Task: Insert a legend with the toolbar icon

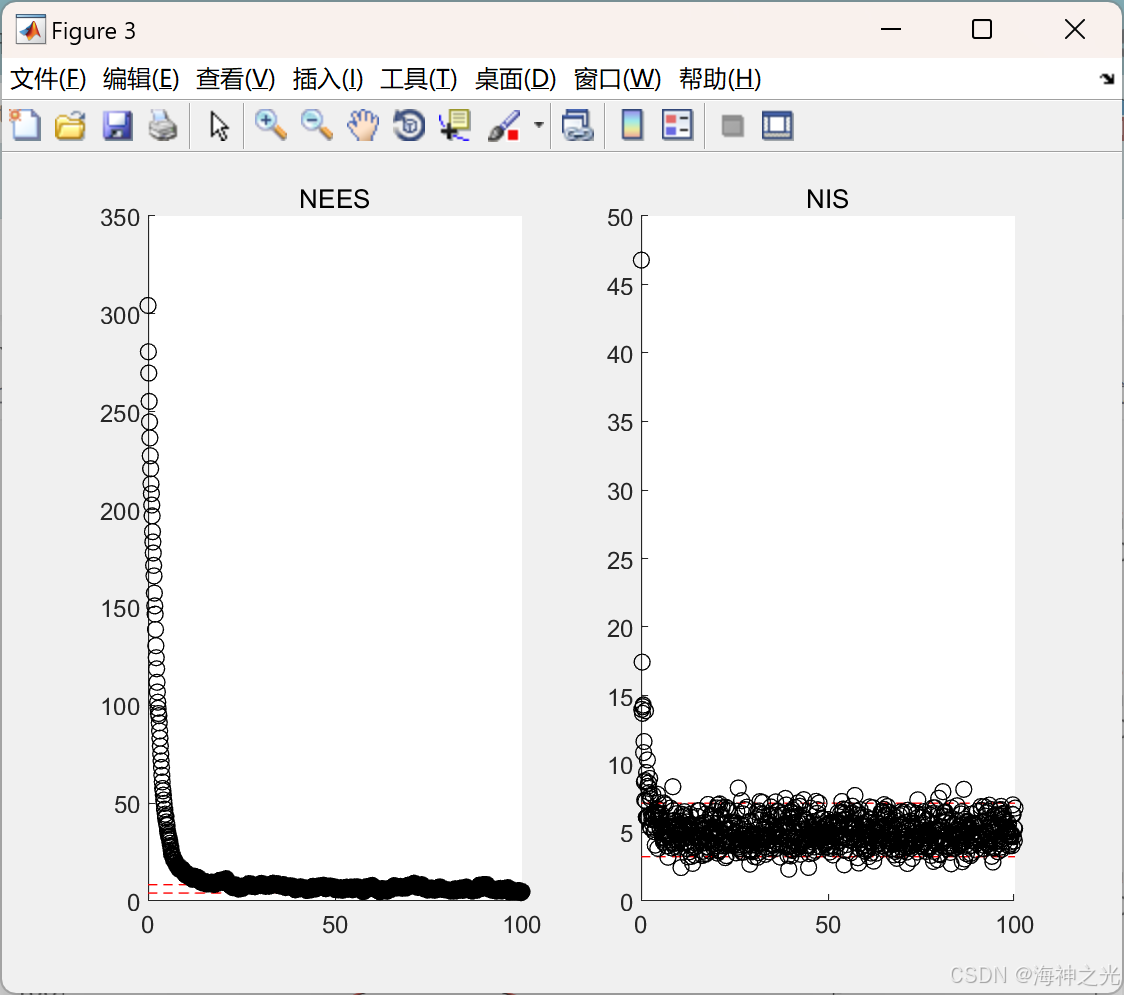Action: (677, 125)
